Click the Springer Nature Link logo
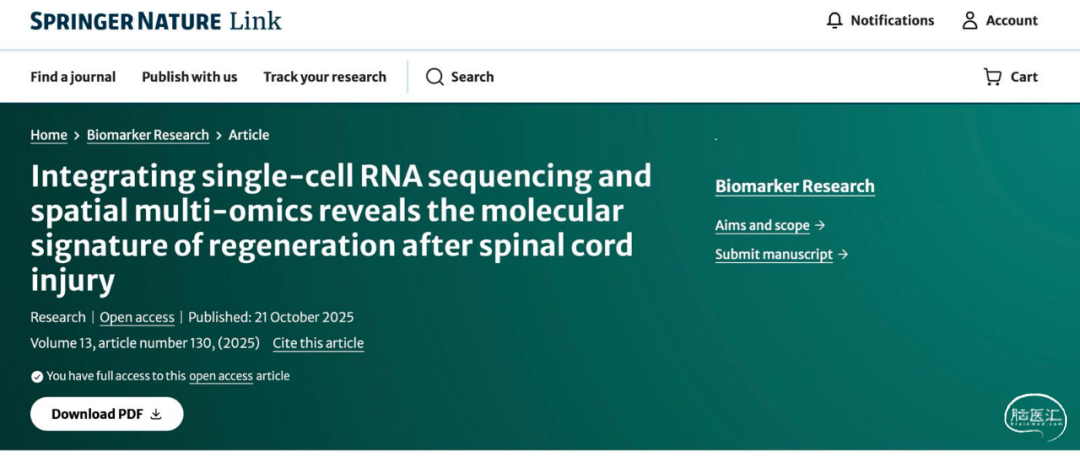Image resolution: width=1080 pixels, height=462 pixels. pyautogui.click(x=156, y=21)
